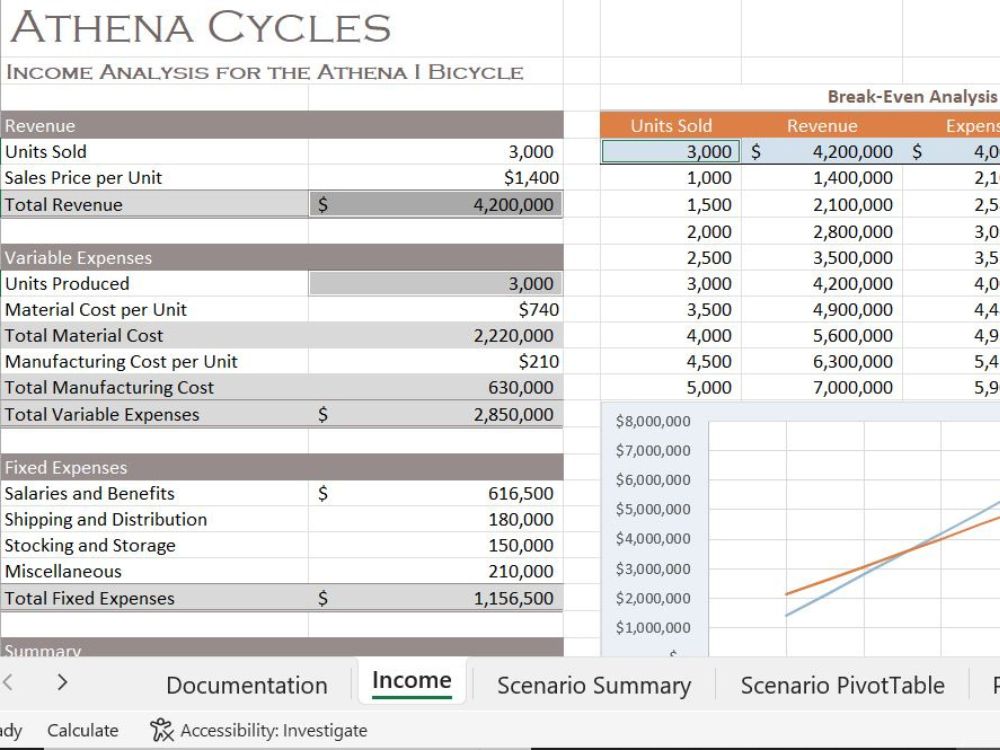Click the Variable Expenses section header
This screenshot has height=750, width=1000.
click(282, 257)
